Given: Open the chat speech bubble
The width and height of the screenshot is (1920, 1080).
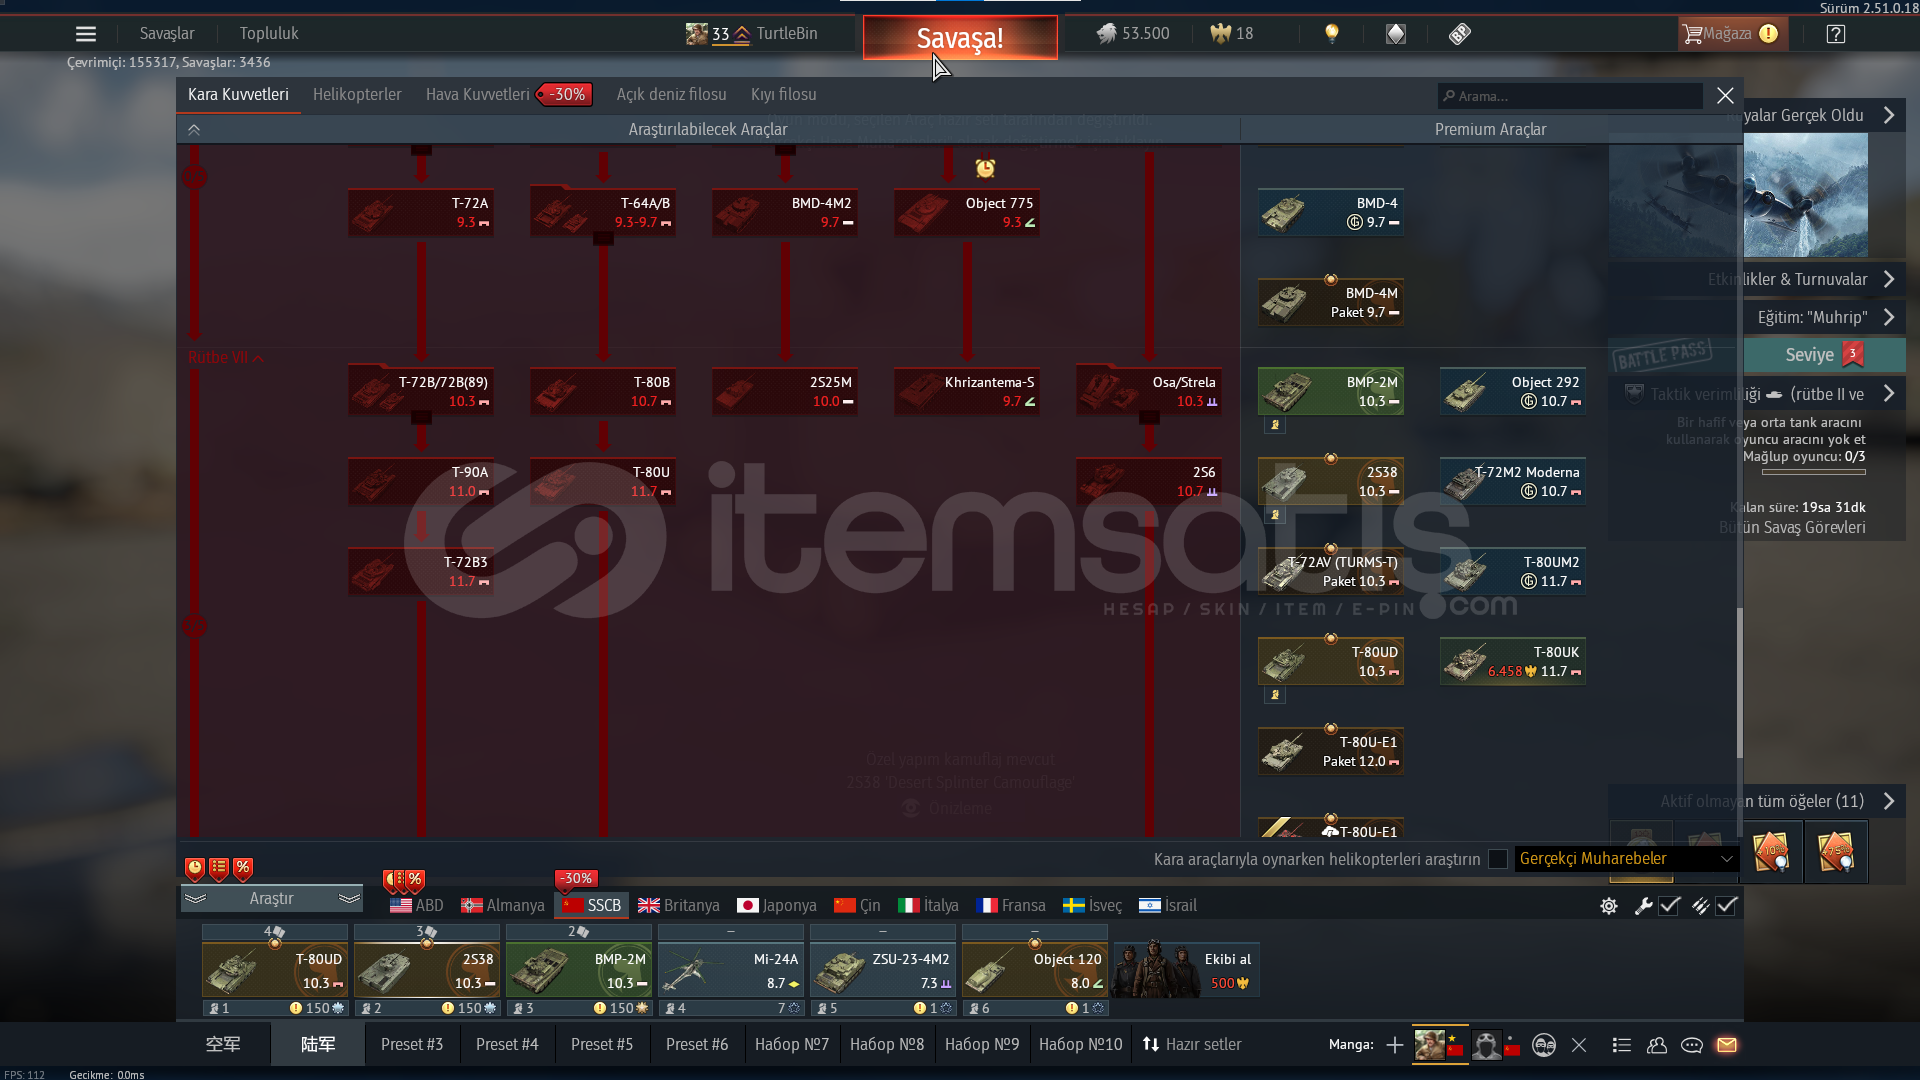Looking at the screenshot, I should (1692, 1045).
